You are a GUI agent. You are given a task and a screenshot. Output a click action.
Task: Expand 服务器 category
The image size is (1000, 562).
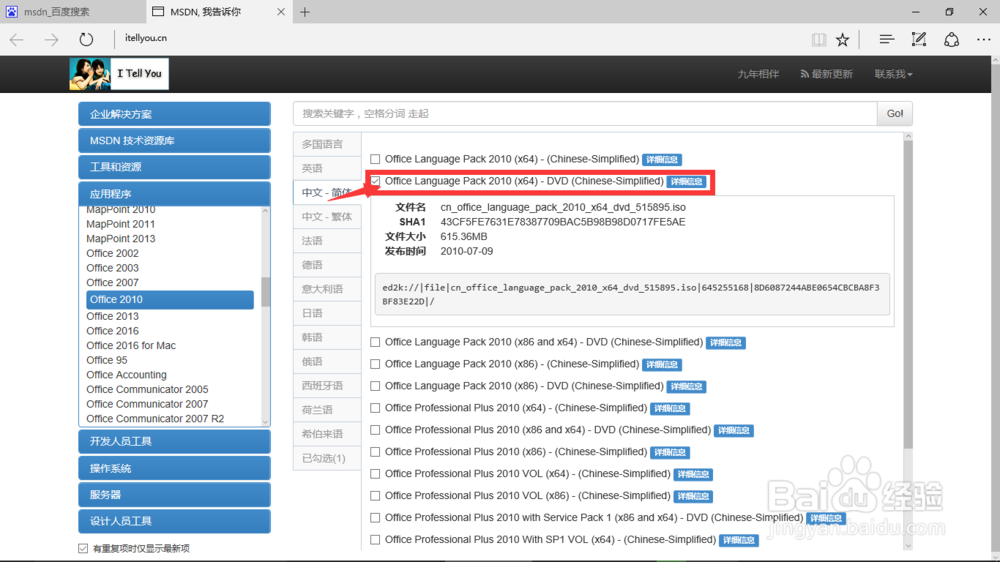pos(174,494)
